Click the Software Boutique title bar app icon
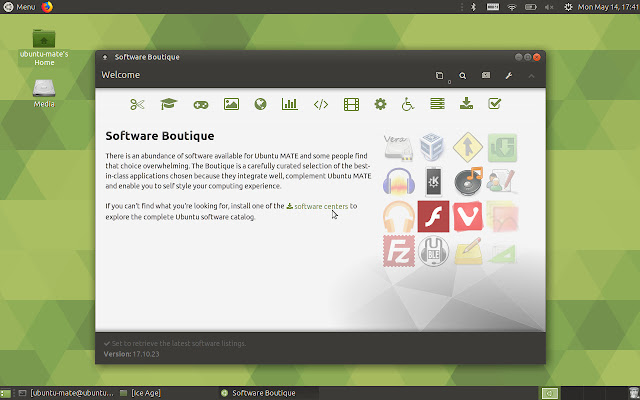640x400 pixels. click(105, 57)
